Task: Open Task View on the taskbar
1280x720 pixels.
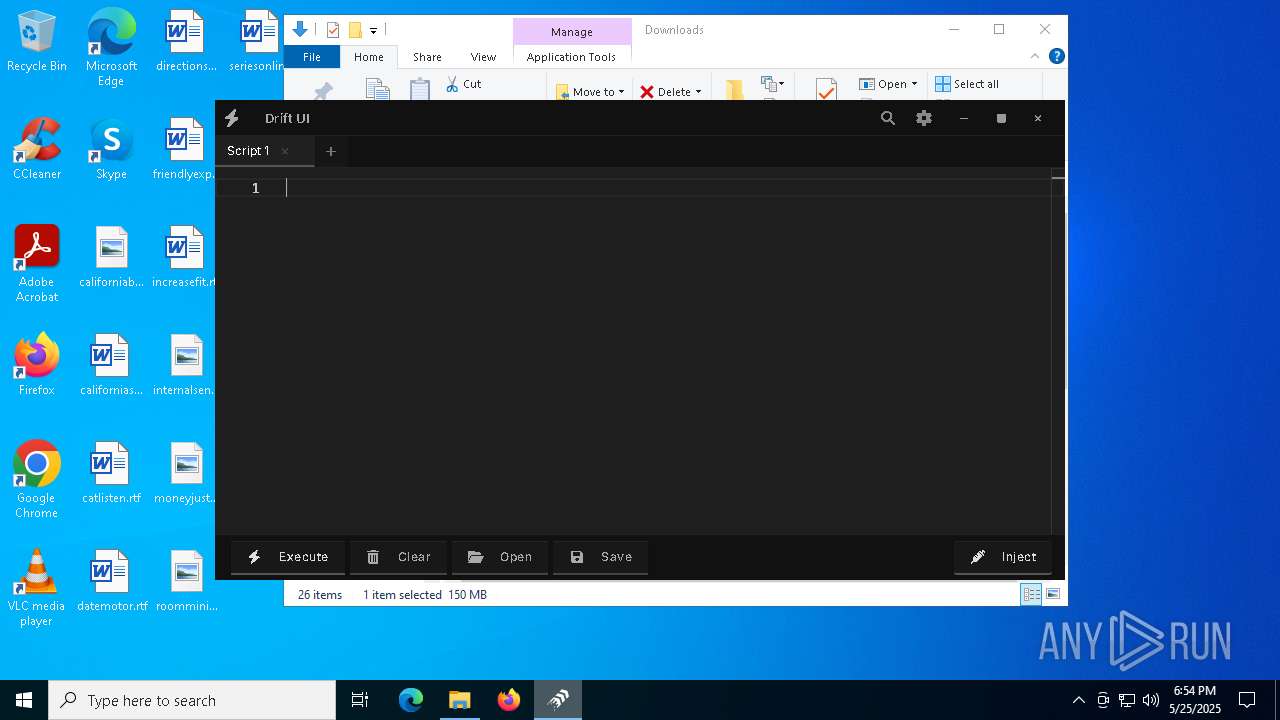Action: point(360,700)
